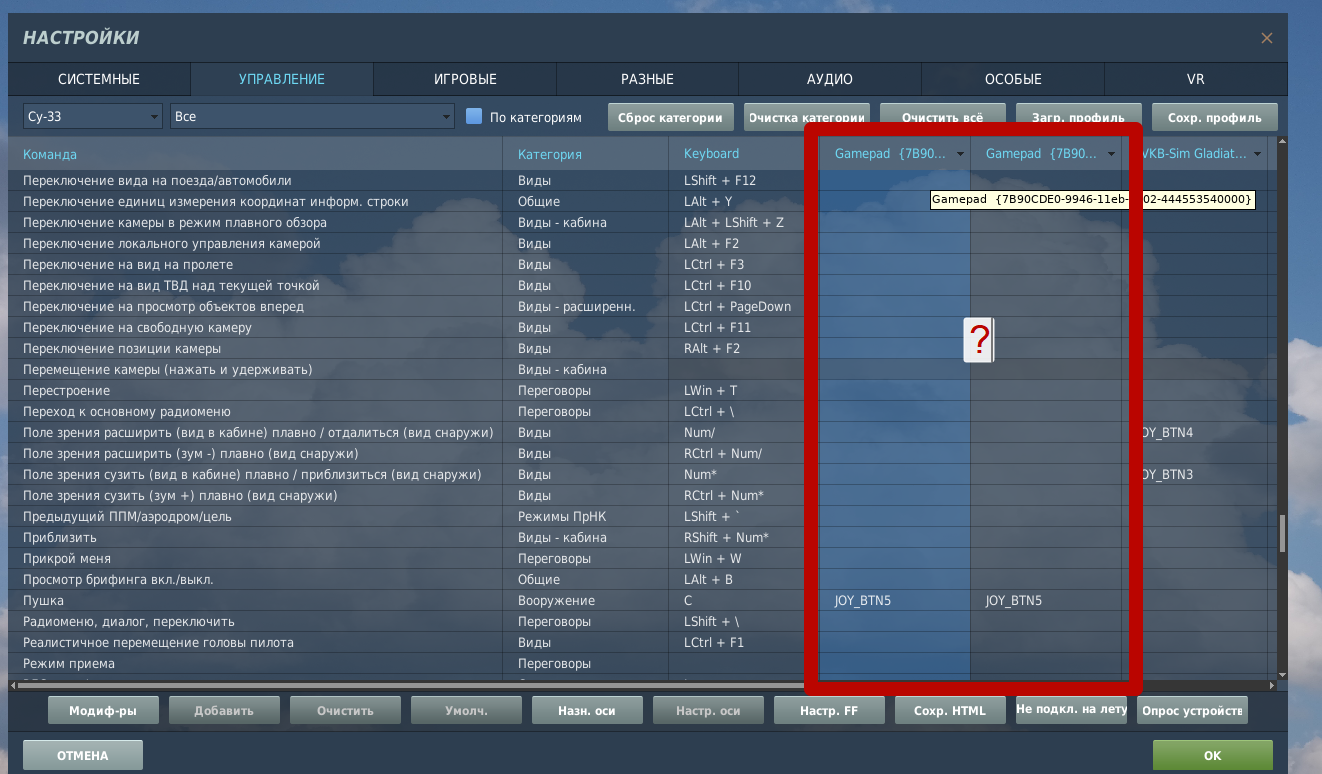Image resolution: width=1322 pixels, height=774 pixels.
Task: Click the vertical scrollbar thumb
Action: click(1282, 533)
